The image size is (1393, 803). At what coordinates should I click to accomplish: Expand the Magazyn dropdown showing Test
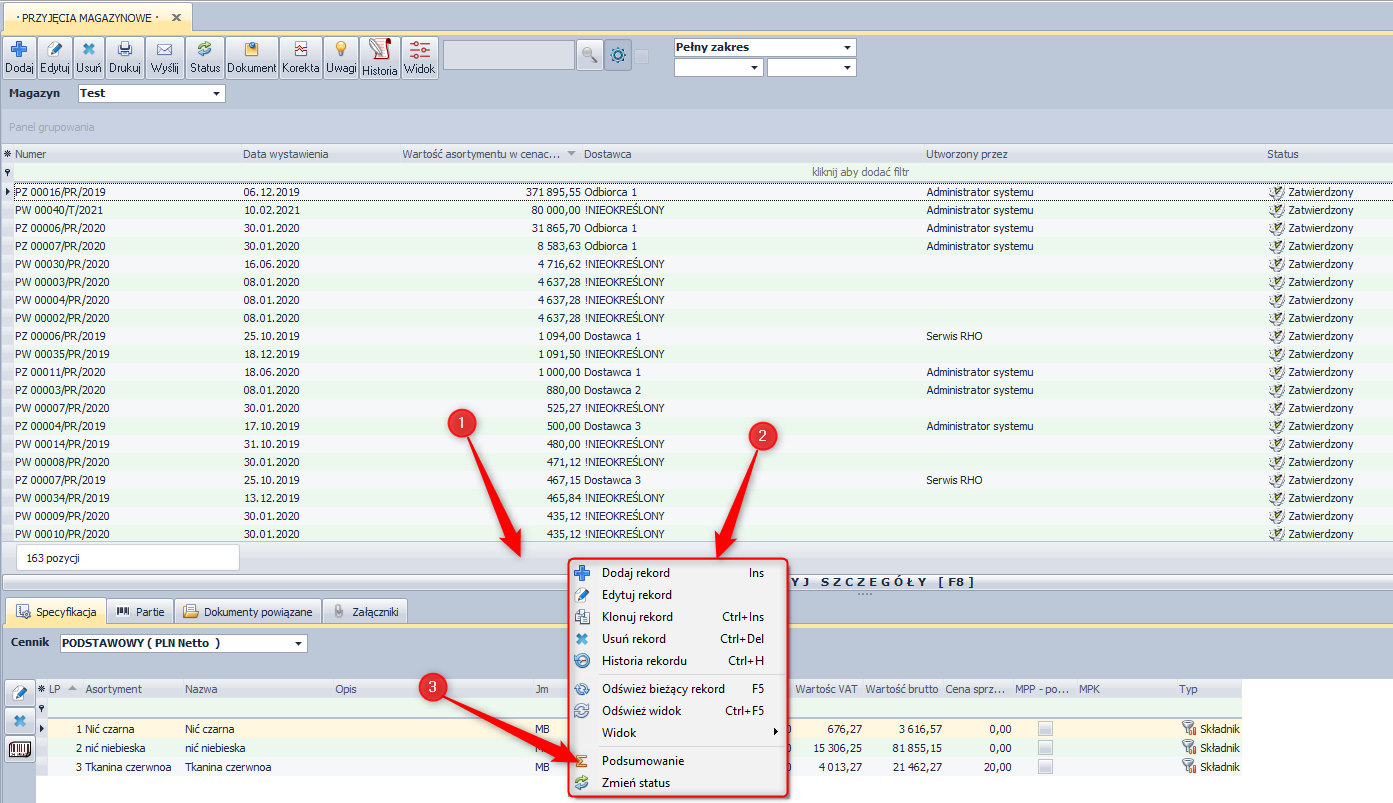point(216,94)
